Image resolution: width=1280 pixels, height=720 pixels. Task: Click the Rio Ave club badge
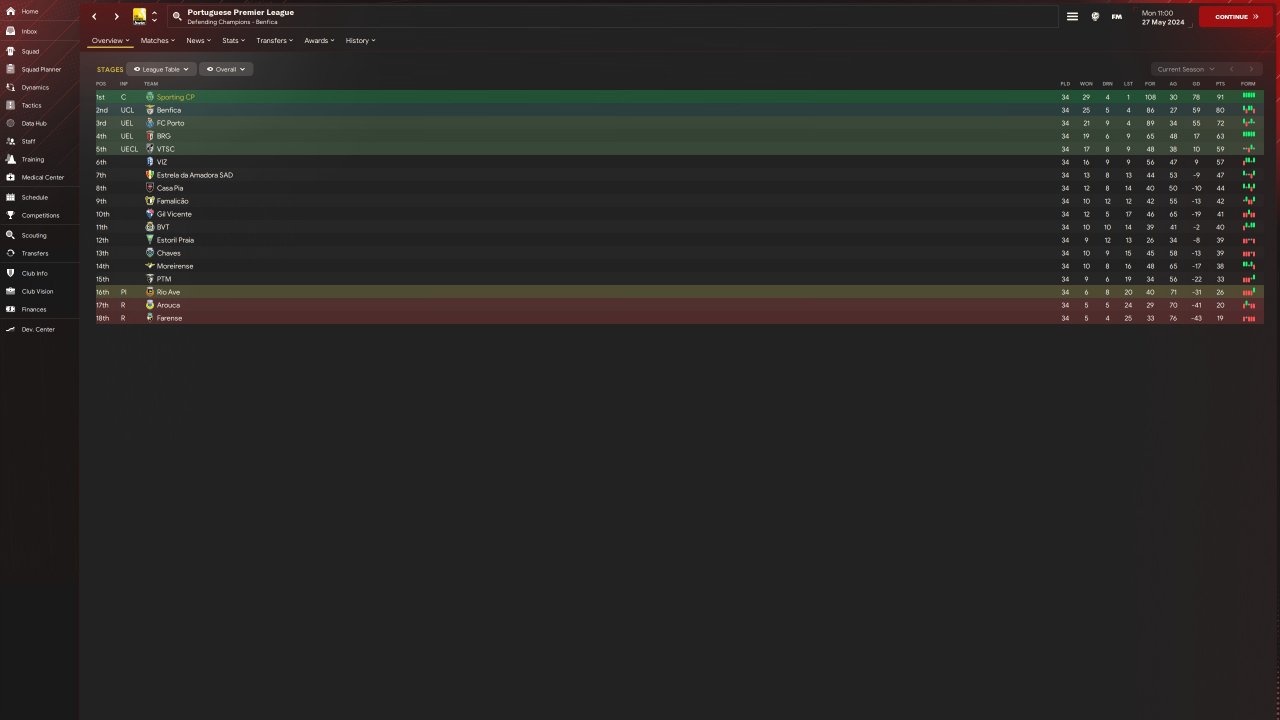(150, 292)
